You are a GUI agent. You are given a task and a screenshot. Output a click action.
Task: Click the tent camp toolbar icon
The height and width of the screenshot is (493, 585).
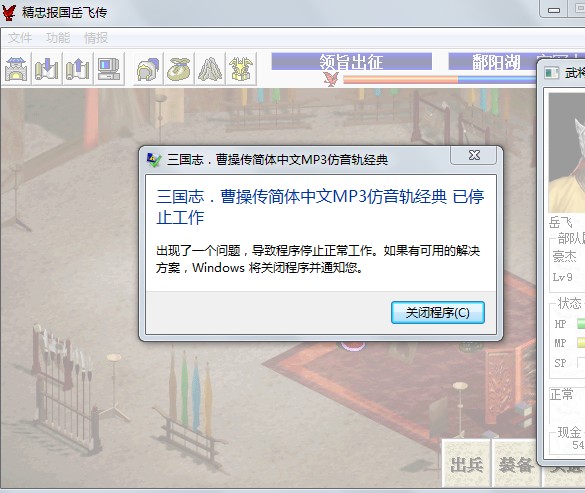coord(210,69)
